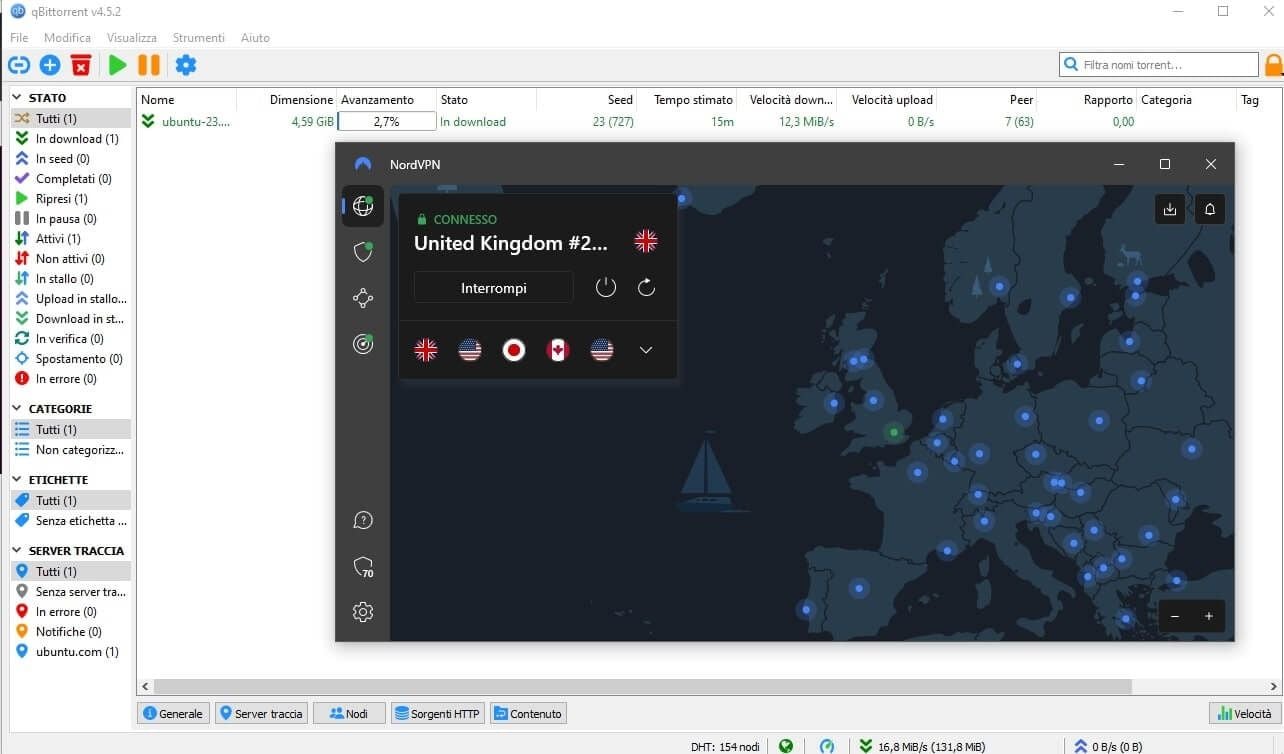Collapse the CATEGORIE section
Image resolution: width=1284 pixels, height=754 pixels.
[x=18, y=409]
